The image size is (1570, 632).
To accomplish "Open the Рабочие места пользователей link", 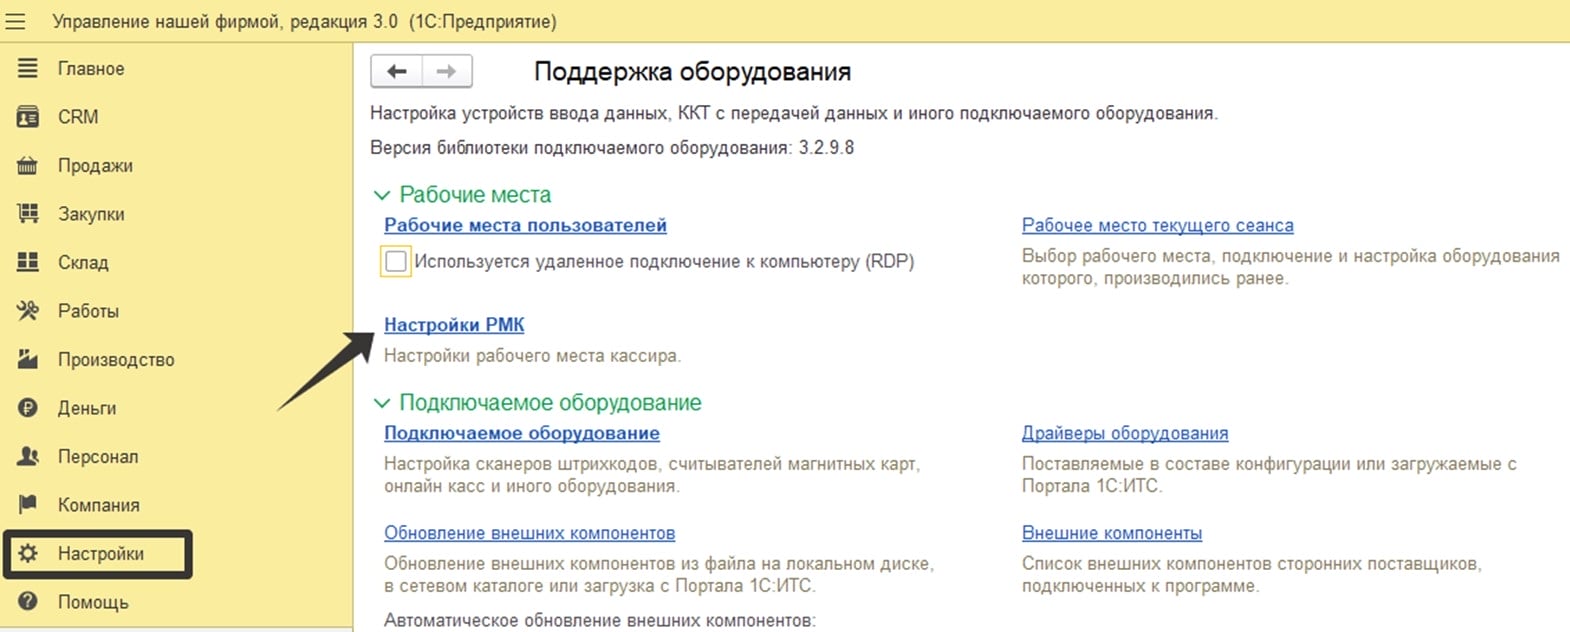I will click(525, 225).
